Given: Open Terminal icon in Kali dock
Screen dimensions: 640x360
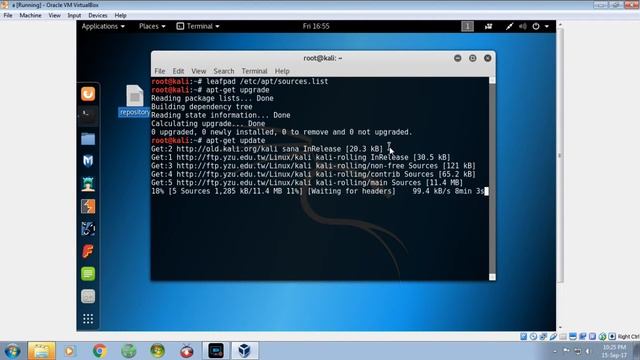Looking at the screenshot, I should point(88,115).
